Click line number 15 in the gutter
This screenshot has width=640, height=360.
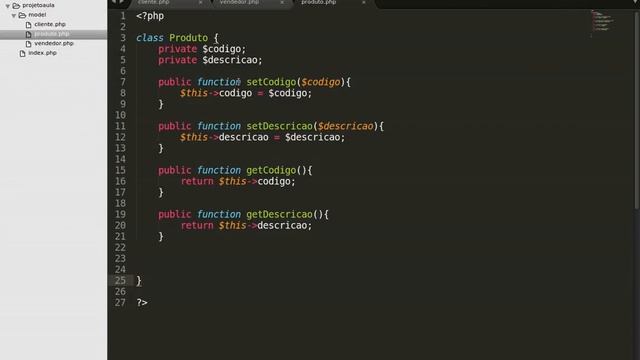[x=120, y=170]
